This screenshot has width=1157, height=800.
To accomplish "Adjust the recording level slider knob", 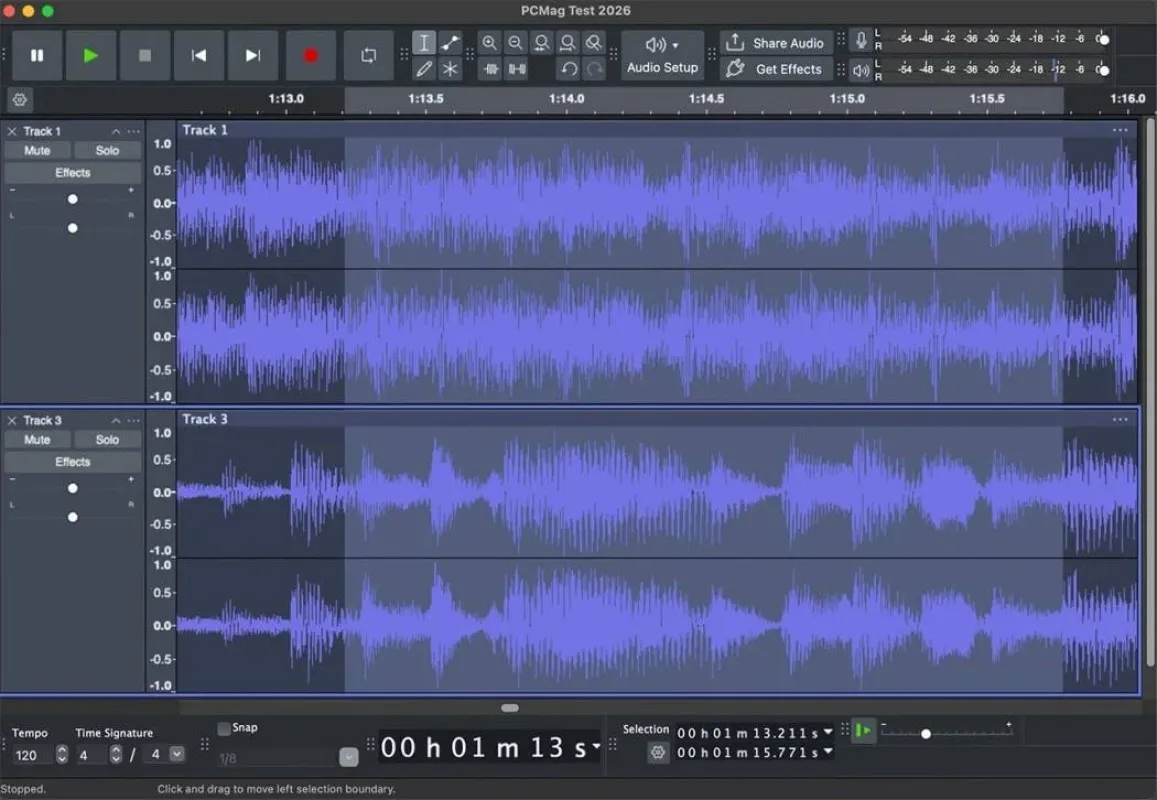I will point(1103,39).
